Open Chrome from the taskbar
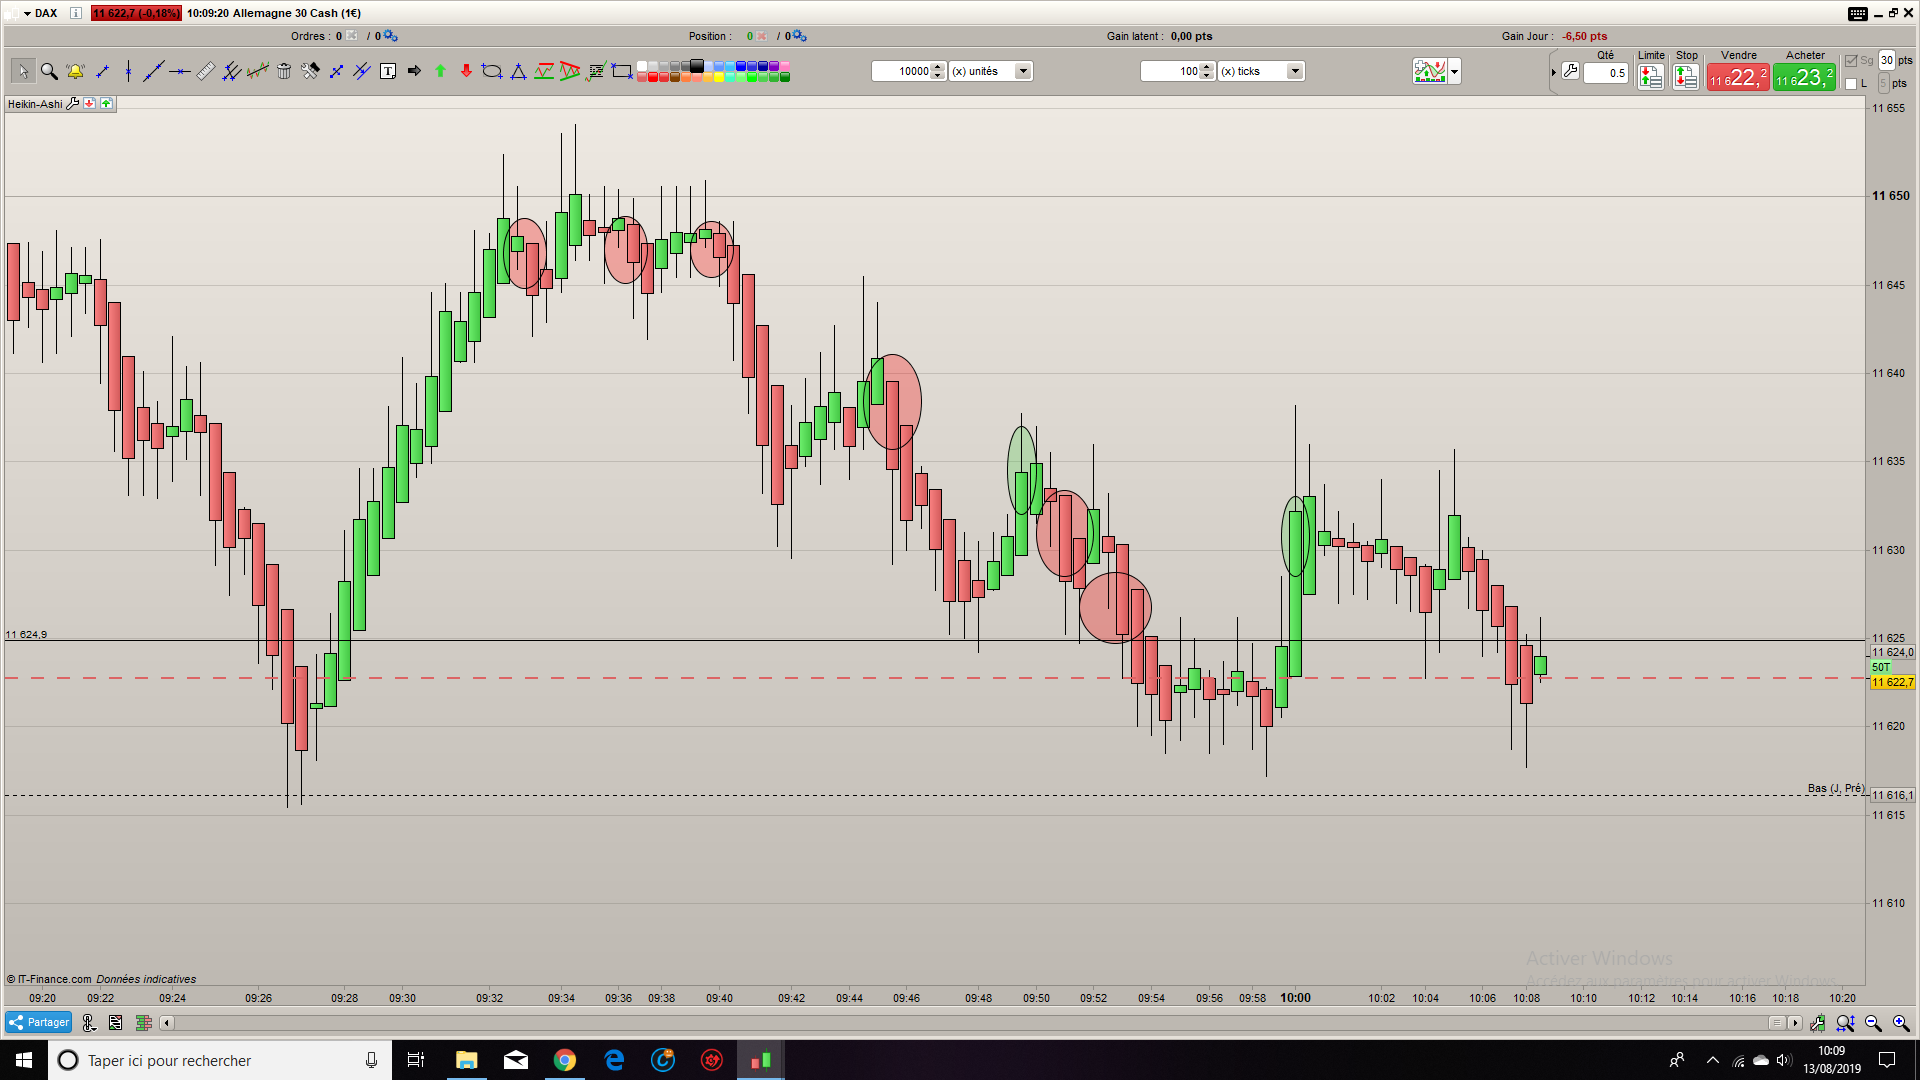Viewport: 1920px width, 1080px height. [x=565, y=1060]
